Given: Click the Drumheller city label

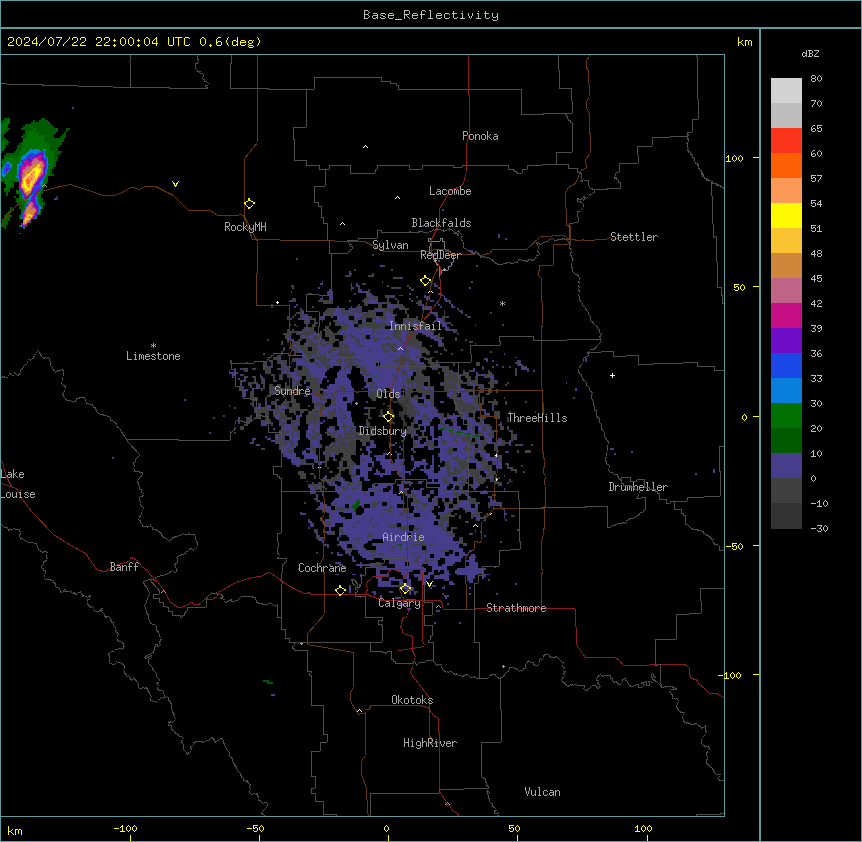Looking at the screenshot, I should (x=638, y=487).
